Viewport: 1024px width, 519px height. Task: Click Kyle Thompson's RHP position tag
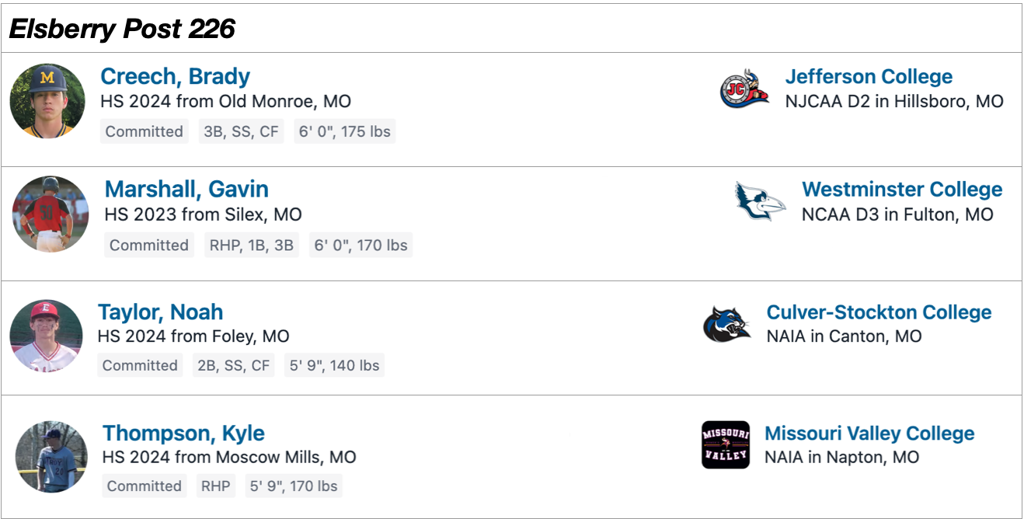click(215, 487)
